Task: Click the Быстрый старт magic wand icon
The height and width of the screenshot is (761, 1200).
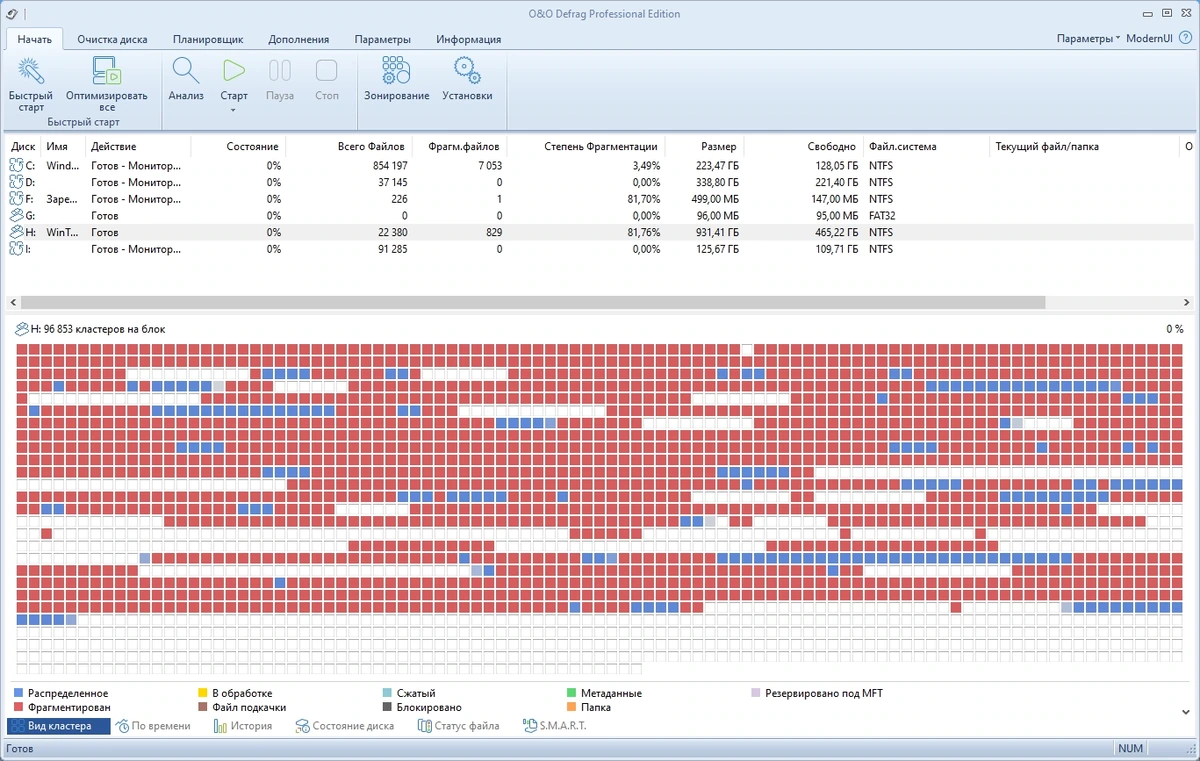Action: coord(31,70)
